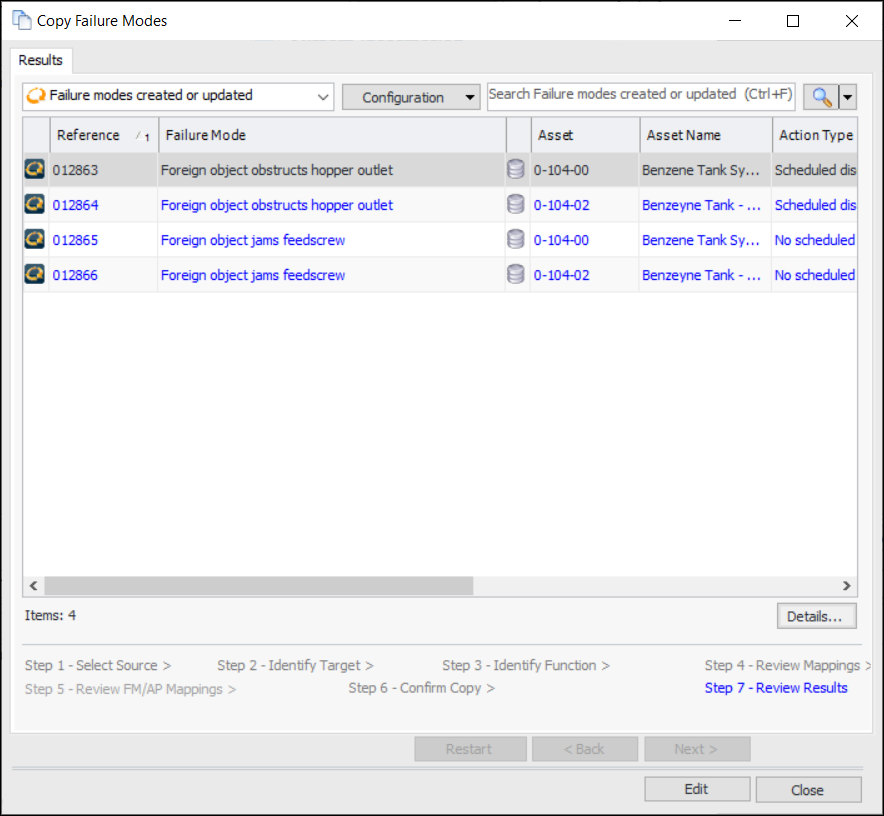Image resolution: width=884 pixels, height=816 pixels.
Task: Click failure mode icon for row 012866
Action: coord(35,275)
